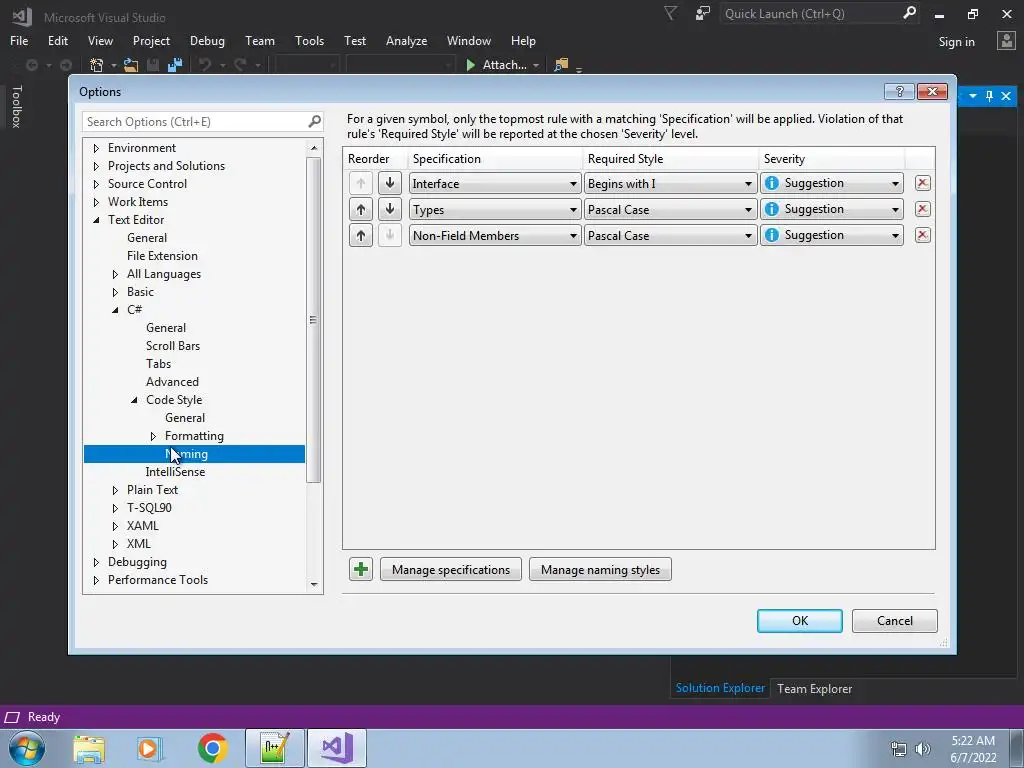Collapse the Text Editor tree node
The width and height of the screenshot is (1024, 768).
96,220
